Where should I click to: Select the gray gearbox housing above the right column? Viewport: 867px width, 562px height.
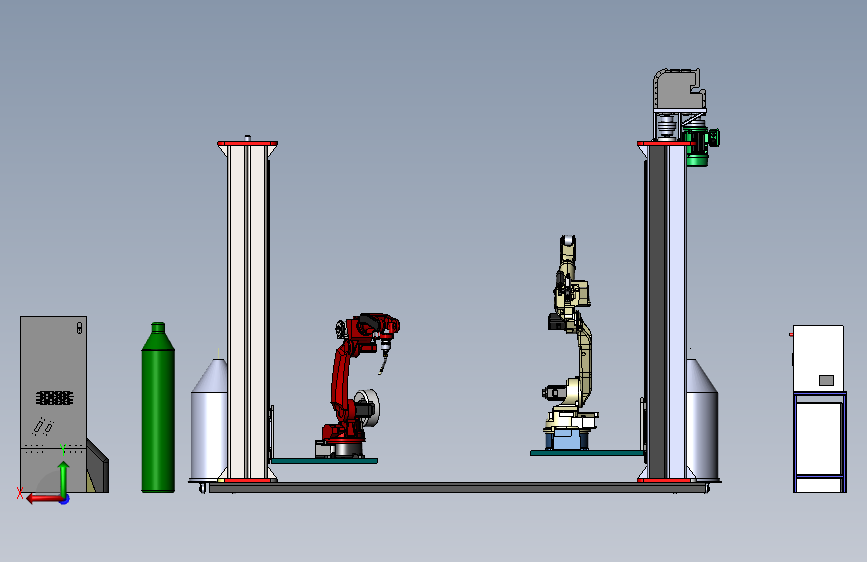[679, 89]
